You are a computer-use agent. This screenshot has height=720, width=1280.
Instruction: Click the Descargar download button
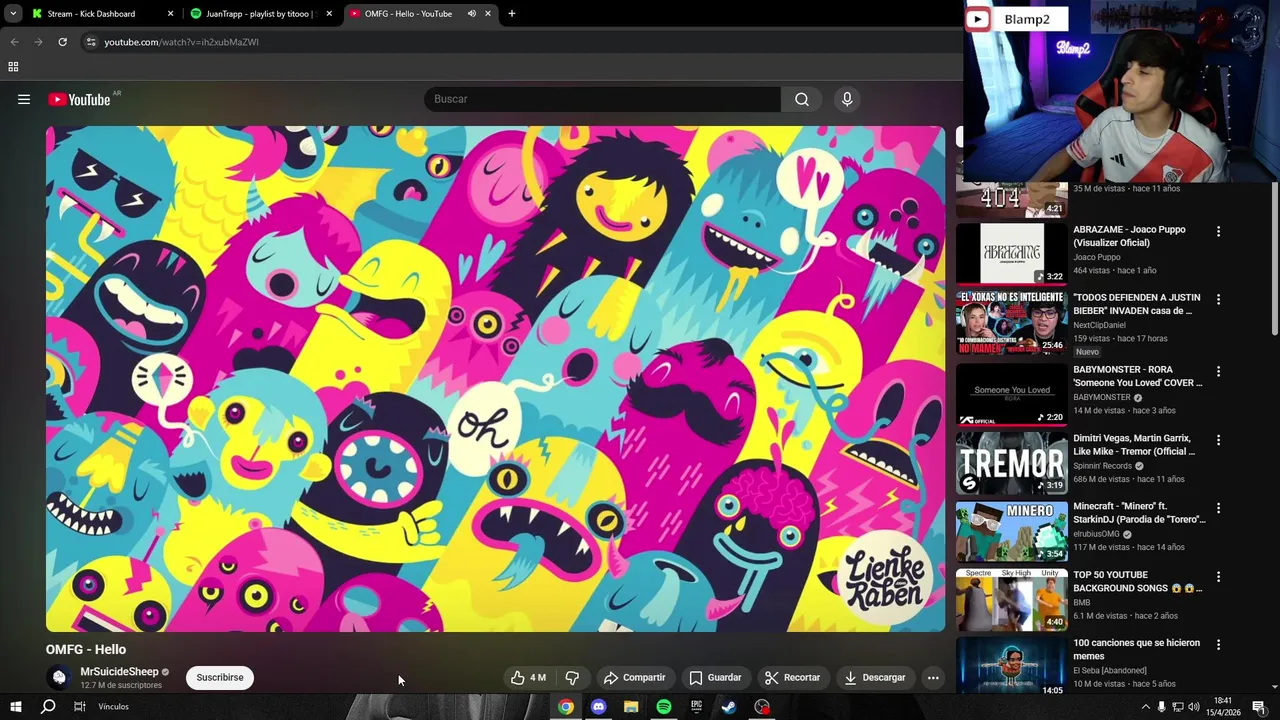click(x=875, y=677)
